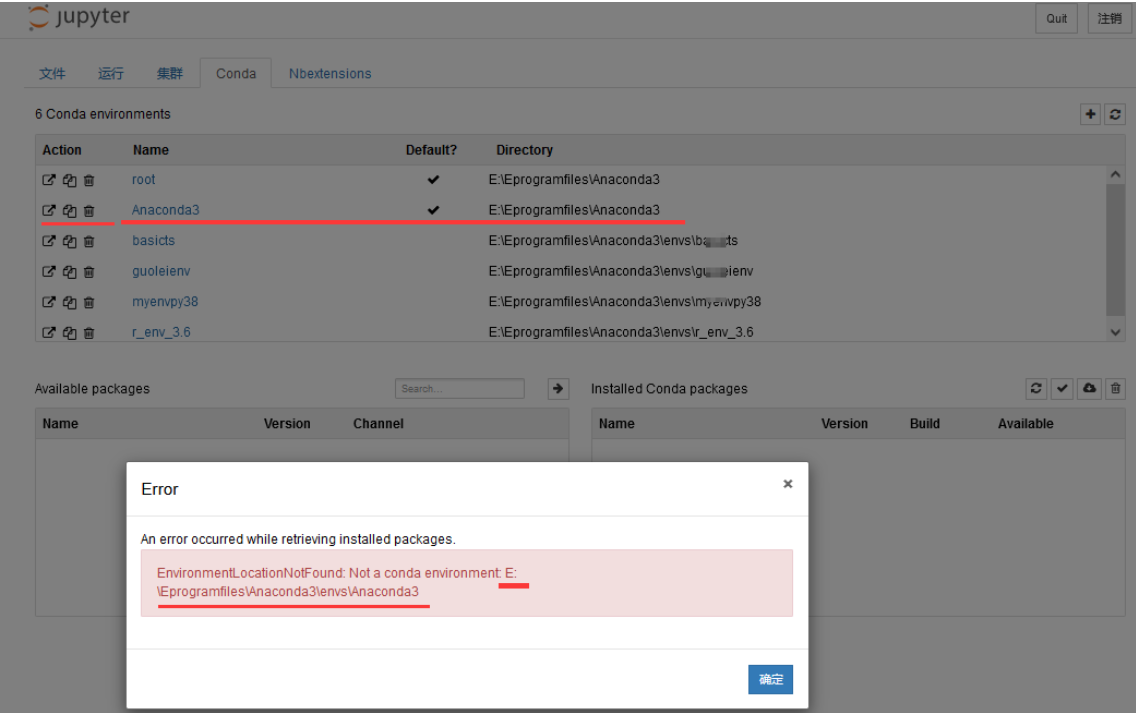Clone the Anaconda3 environment

(x=70, y=210)
